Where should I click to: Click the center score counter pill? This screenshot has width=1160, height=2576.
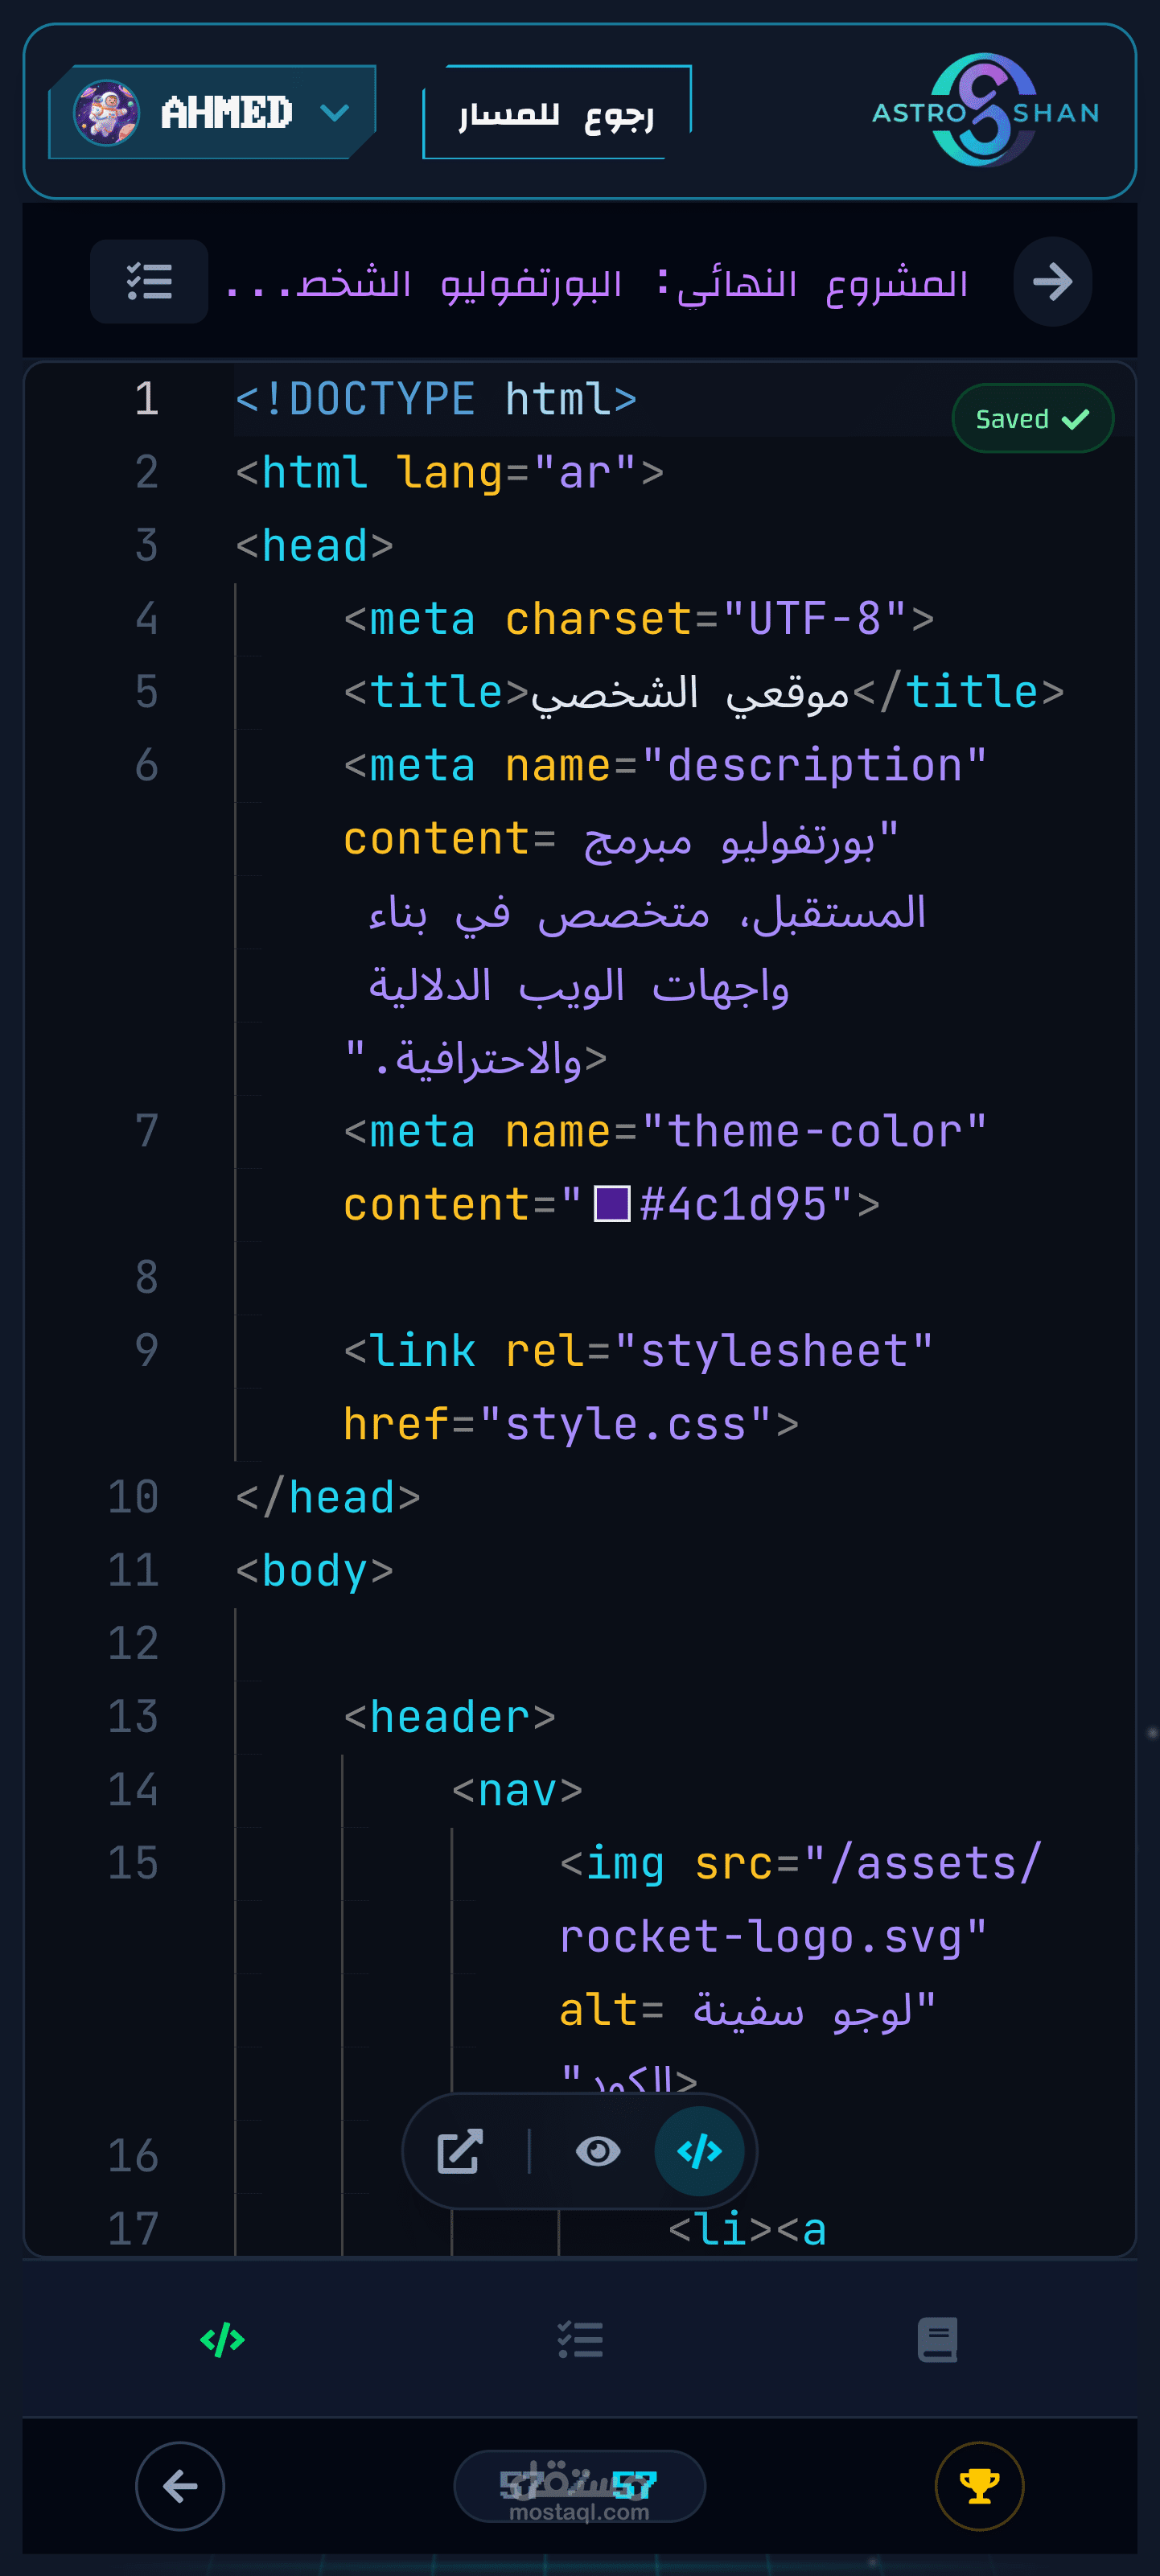[580, 2486]
